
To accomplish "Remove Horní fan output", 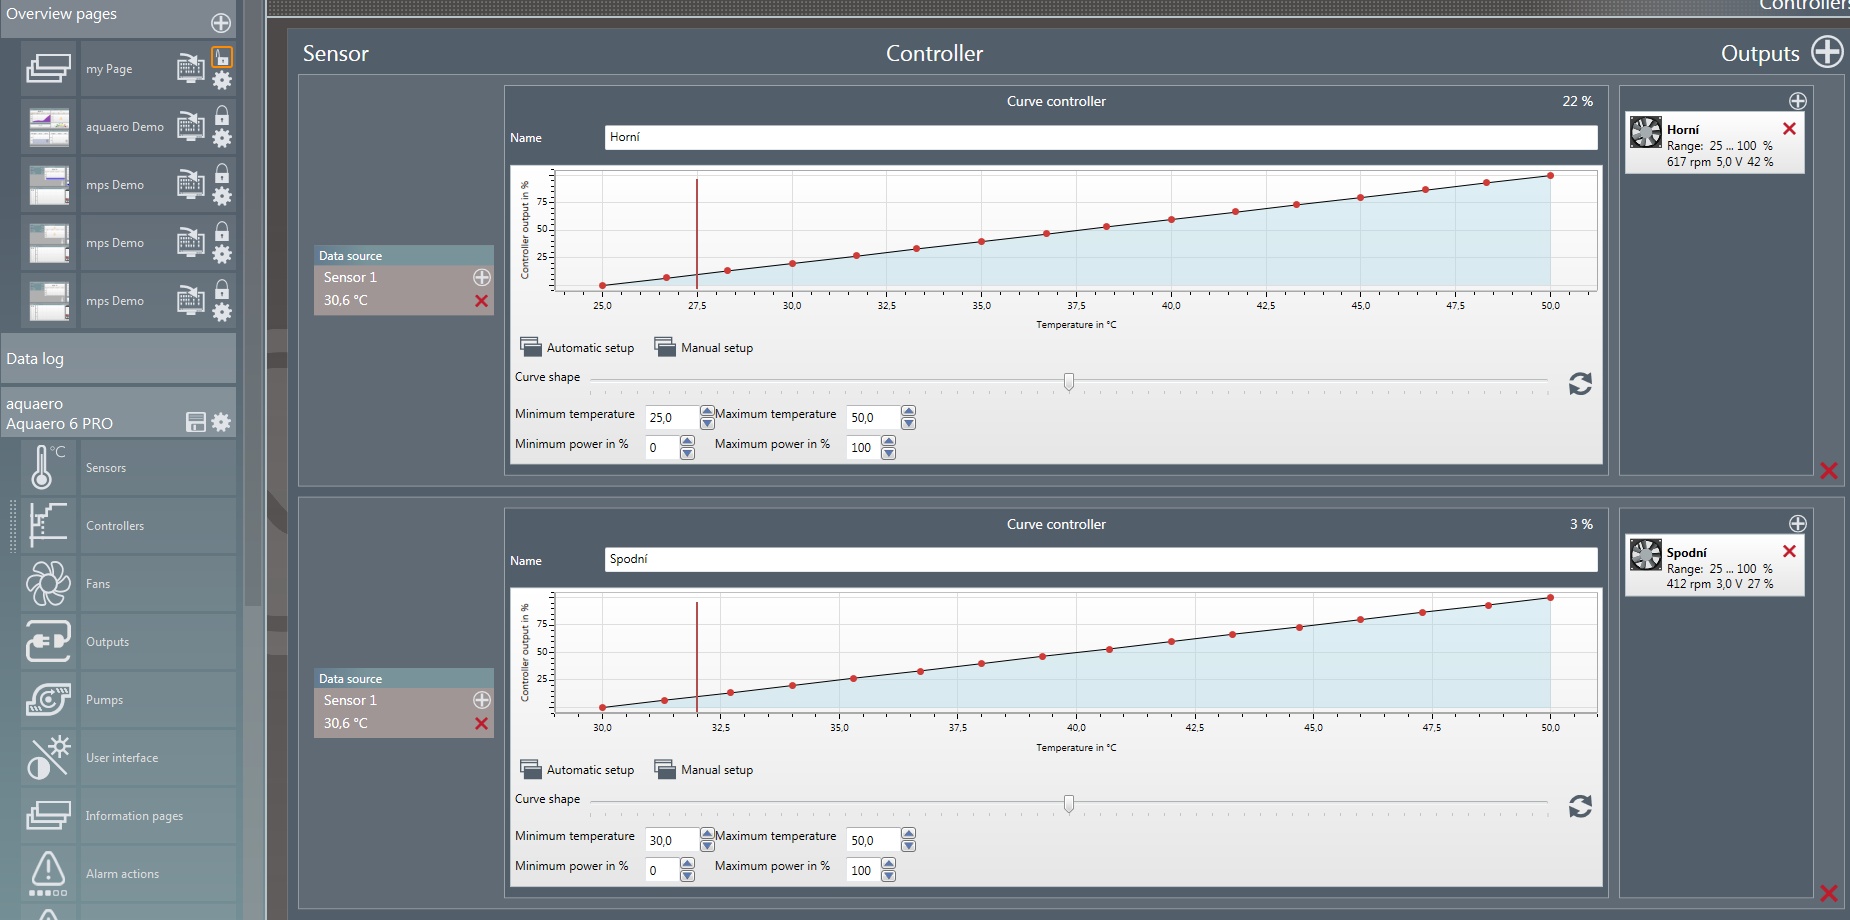I will (1789, 128).
